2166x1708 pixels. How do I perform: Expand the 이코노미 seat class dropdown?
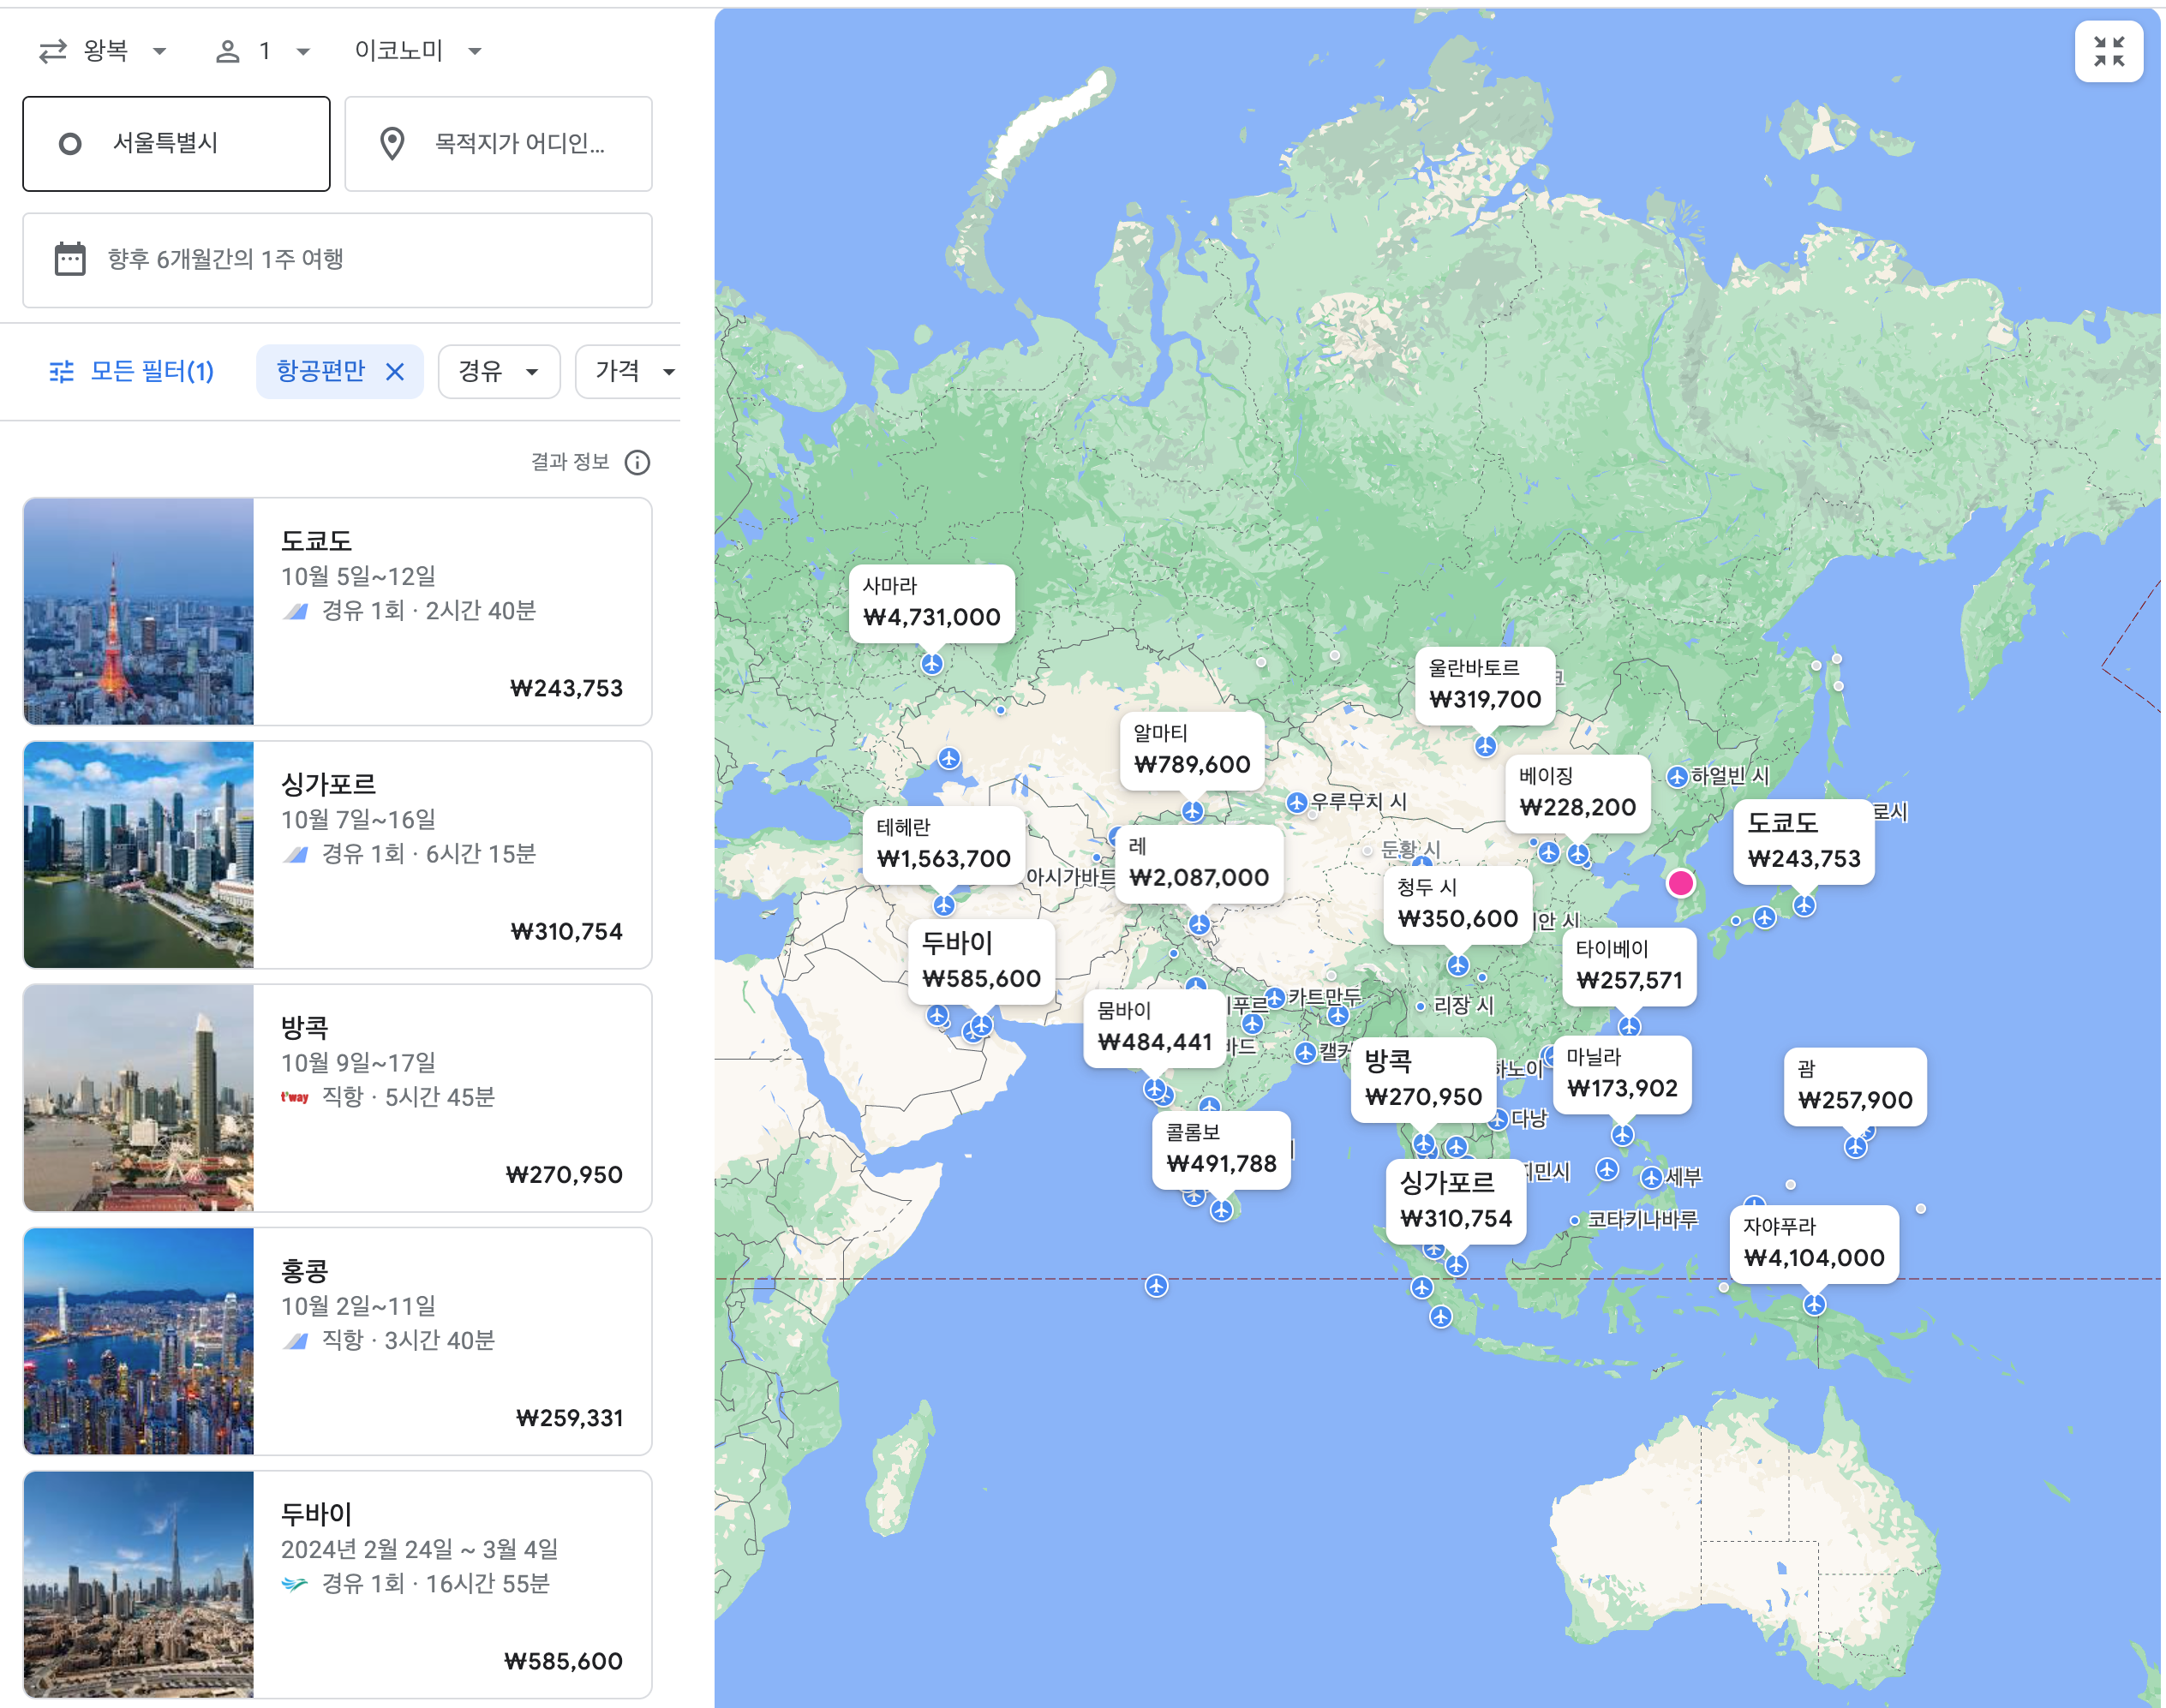418,51
